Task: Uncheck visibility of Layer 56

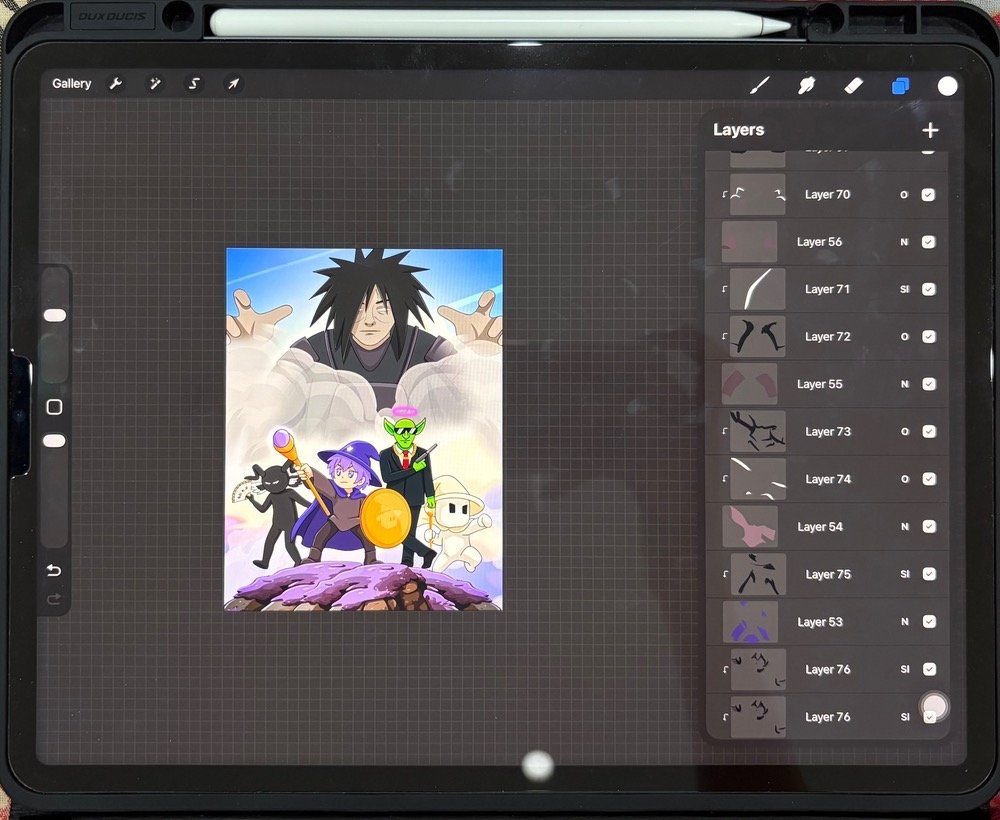Action: [x=928, y=242]
